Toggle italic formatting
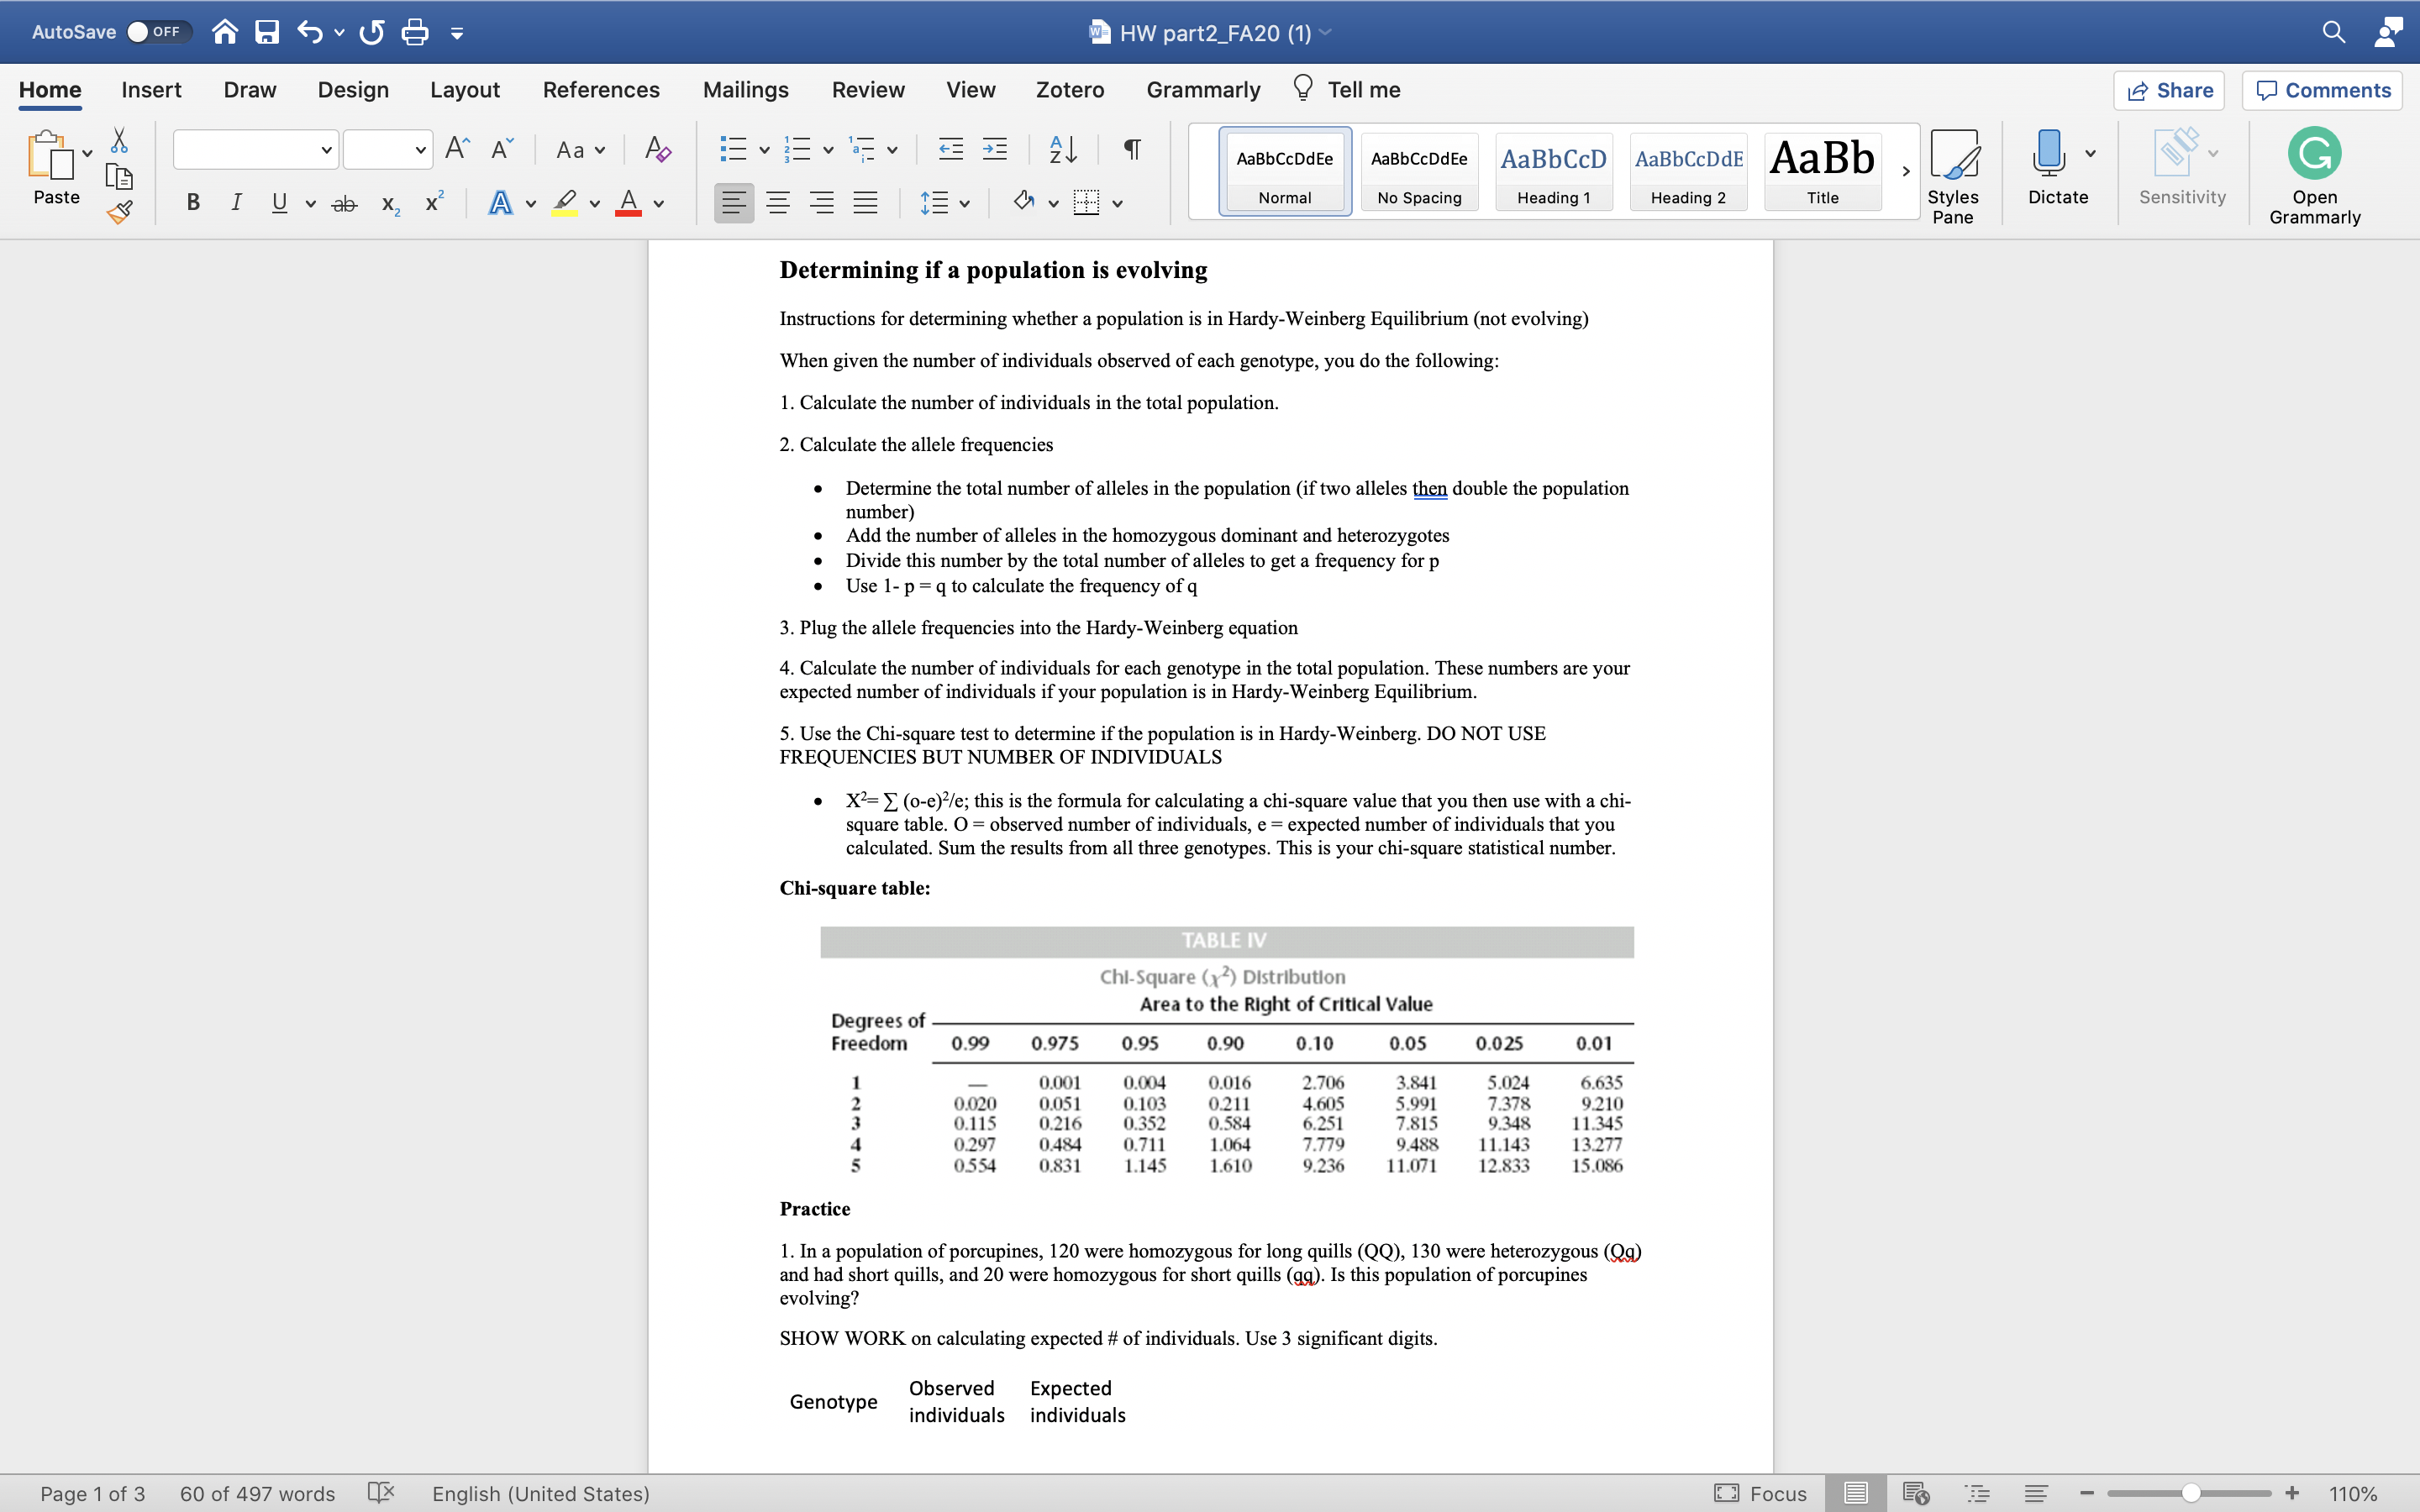The height and width of the screenshot is (1512, 2420). (236, 203)
